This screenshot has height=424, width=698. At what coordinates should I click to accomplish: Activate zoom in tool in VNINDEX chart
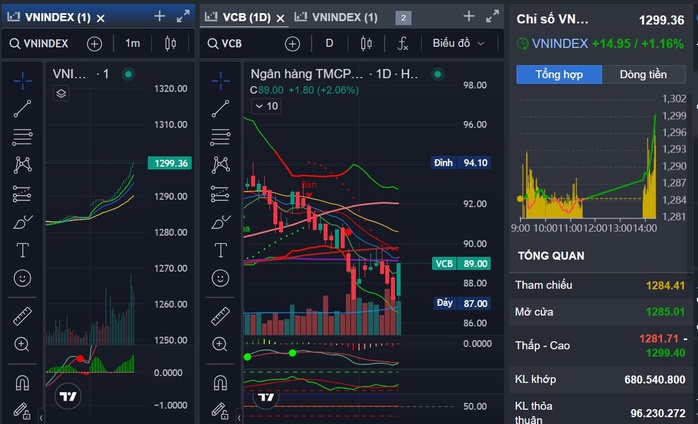tap(22, 344)
